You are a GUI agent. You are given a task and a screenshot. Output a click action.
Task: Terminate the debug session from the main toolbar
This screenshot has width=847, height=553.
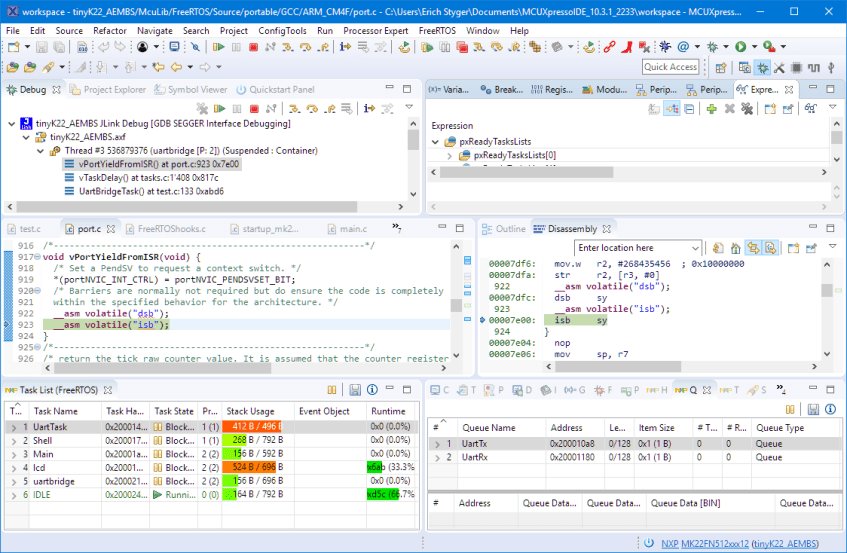pos(253,48)
